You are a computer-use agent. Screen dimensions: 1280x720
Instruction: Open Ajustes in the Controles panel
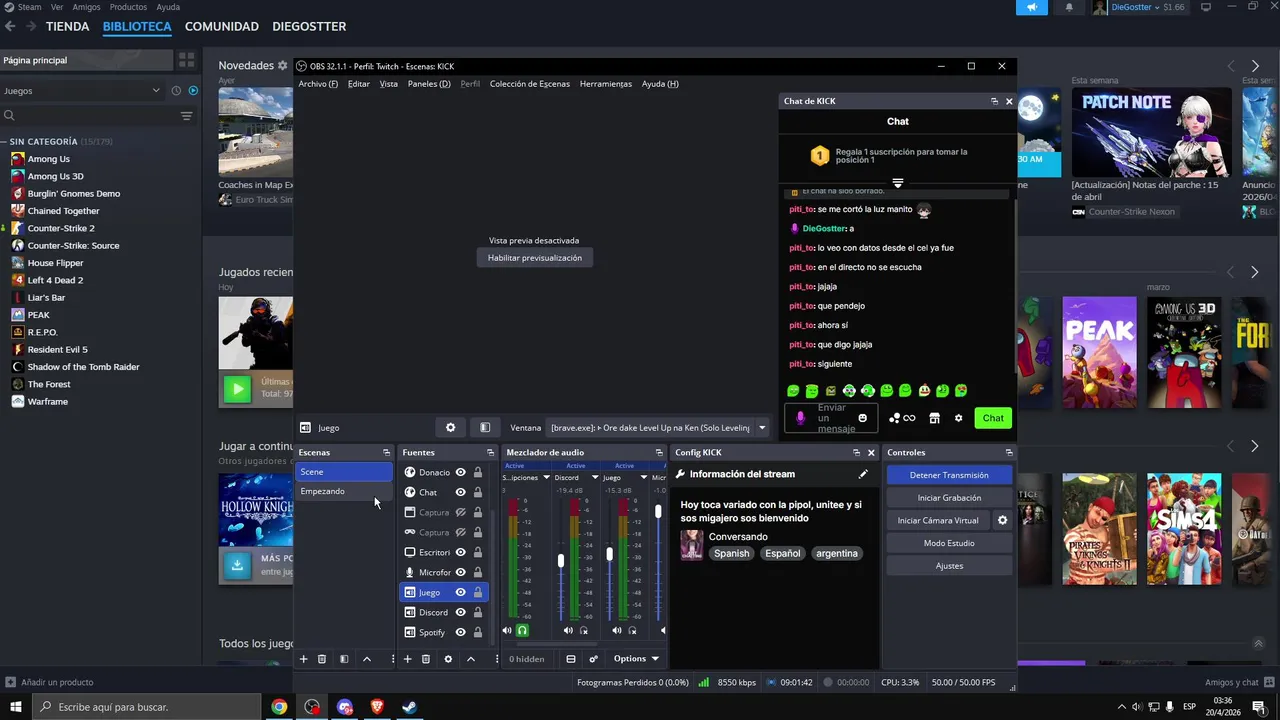click(949, 566)
